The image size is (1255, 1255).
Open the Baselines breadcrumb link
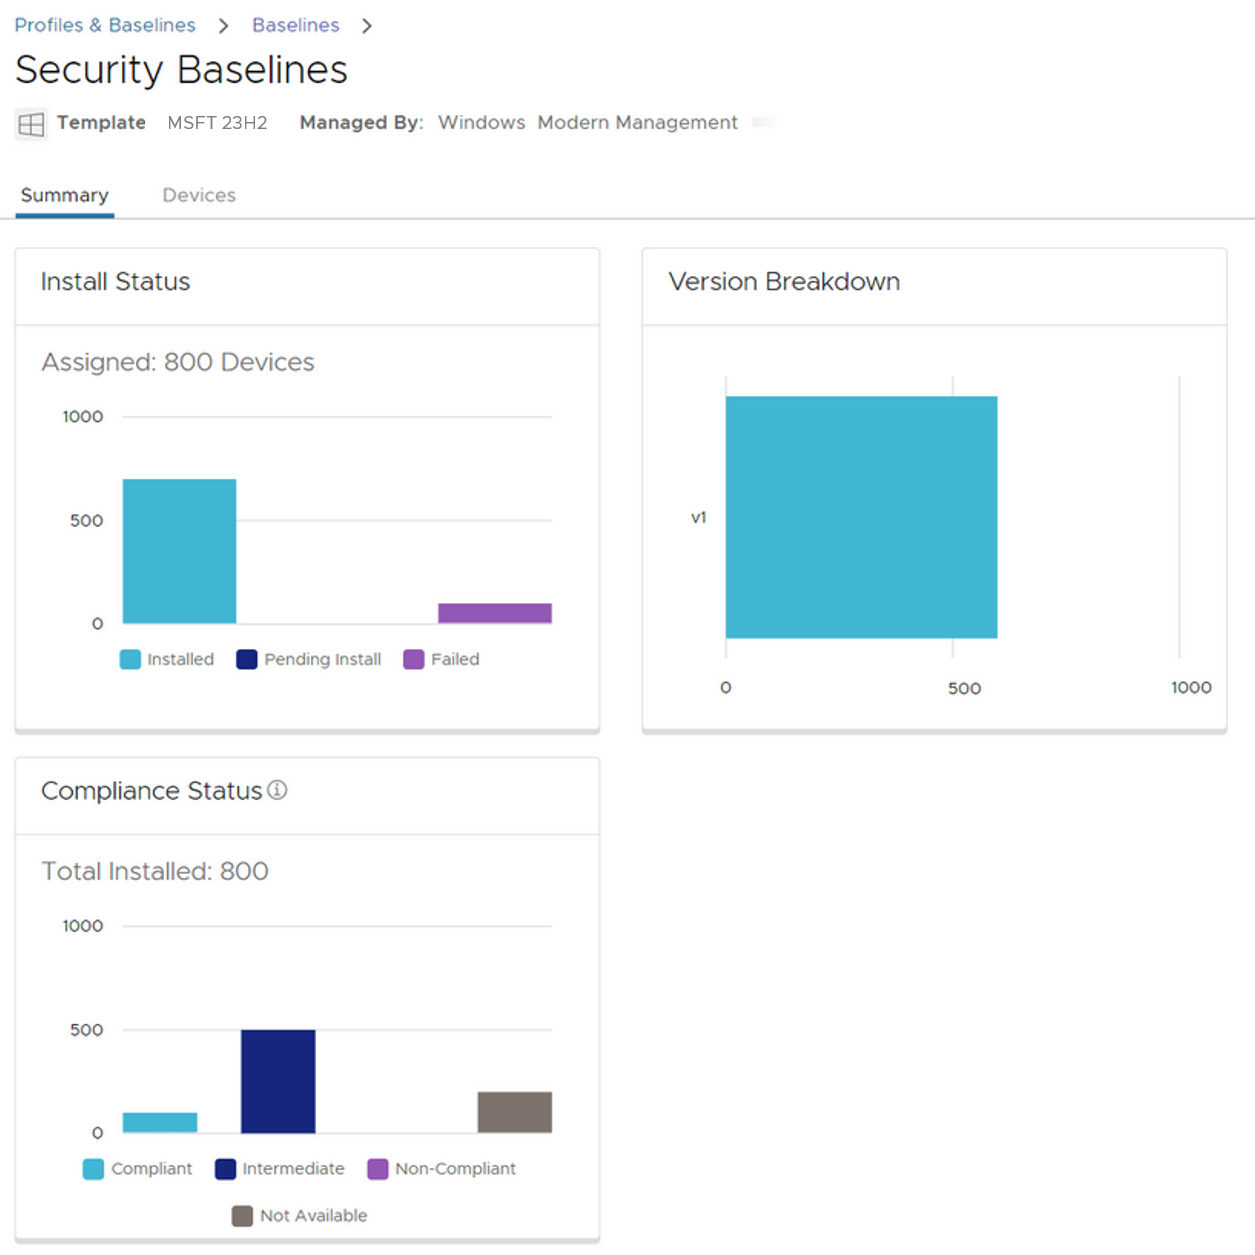coord(295,24)
